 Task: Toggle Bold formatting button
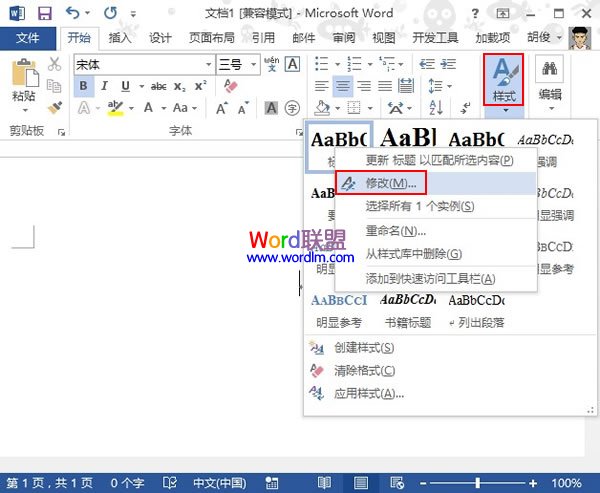(x=84, y=86)
